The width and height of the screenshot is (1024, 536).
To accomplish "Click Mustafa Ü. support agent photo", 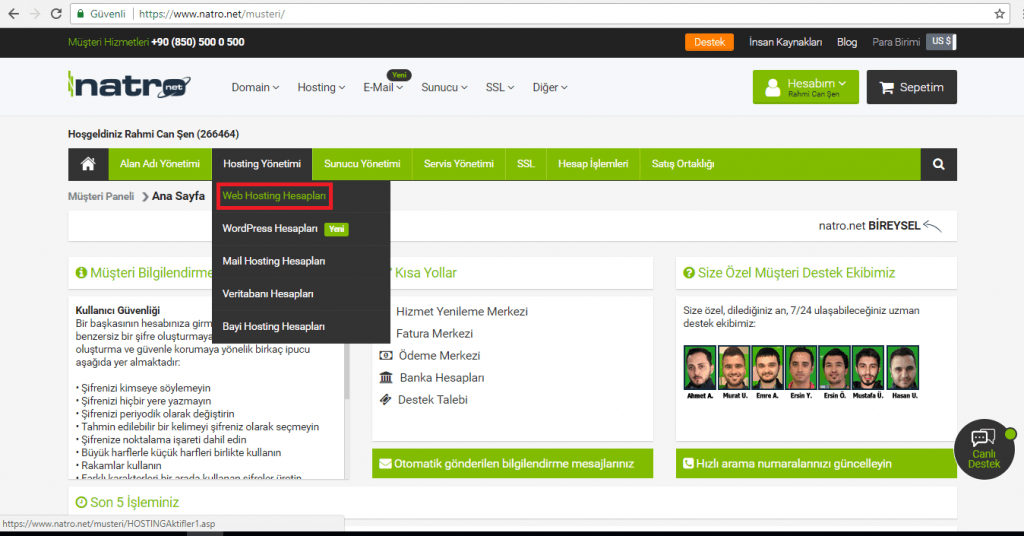I will [x=868, y=368].
